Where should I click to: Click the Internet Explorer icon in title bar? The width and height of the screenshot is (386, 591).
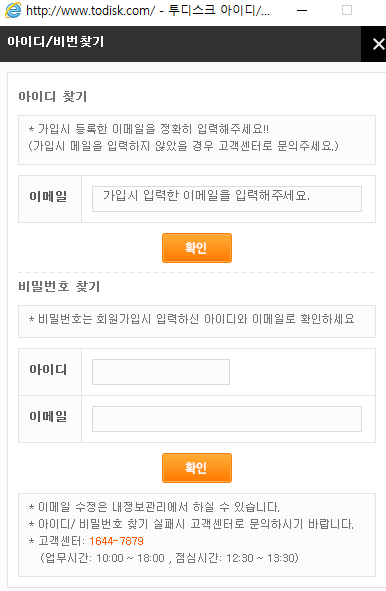tap(13, 10)
